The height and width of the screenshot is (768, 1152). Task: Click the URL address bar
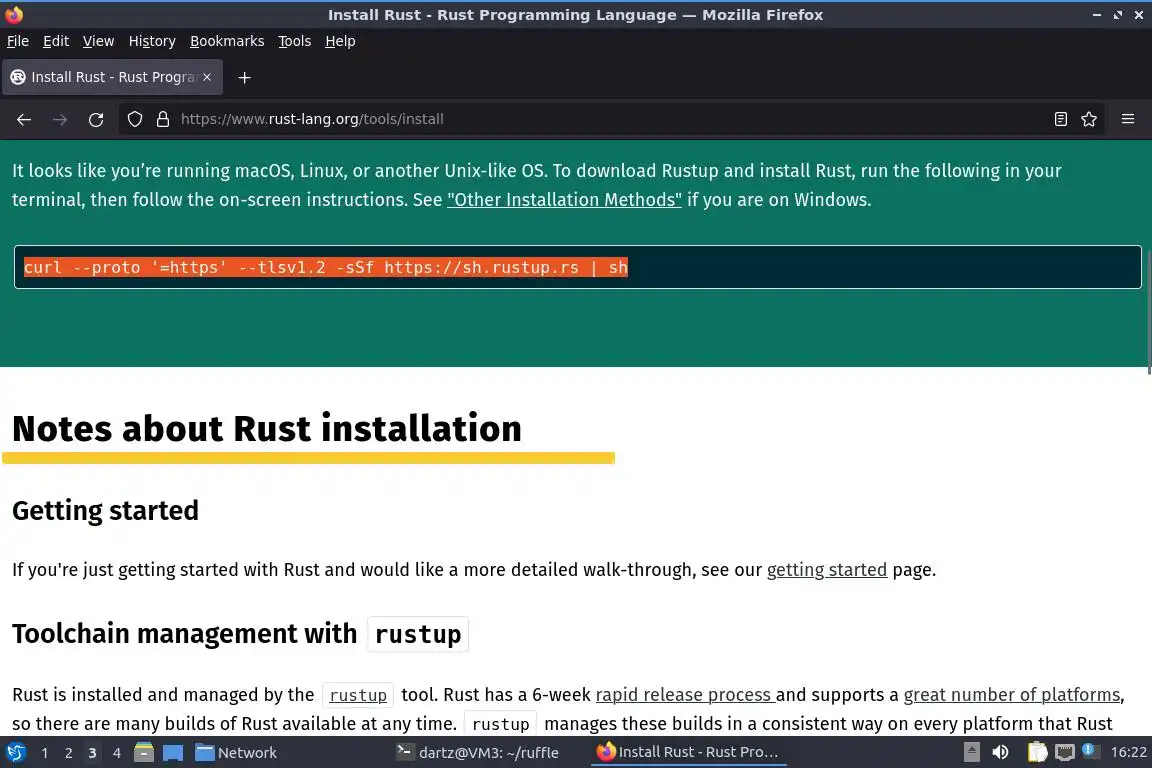610,119
